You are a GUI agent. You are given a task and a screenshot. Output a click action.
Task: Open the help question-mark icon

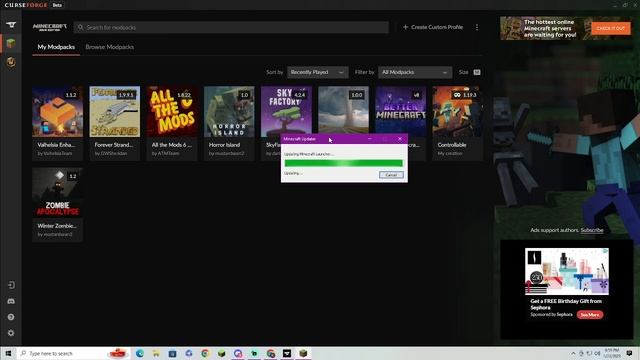tap(11, 317)
